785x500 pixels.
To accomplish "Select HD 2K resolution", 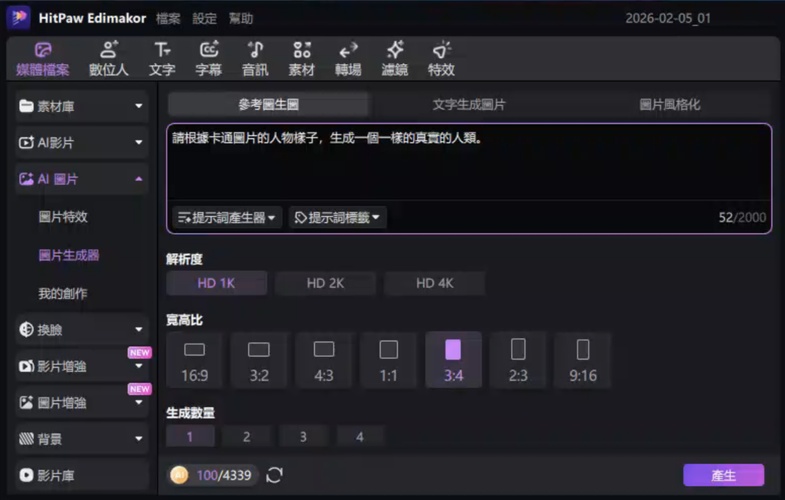I will click(x=325, y=283).
